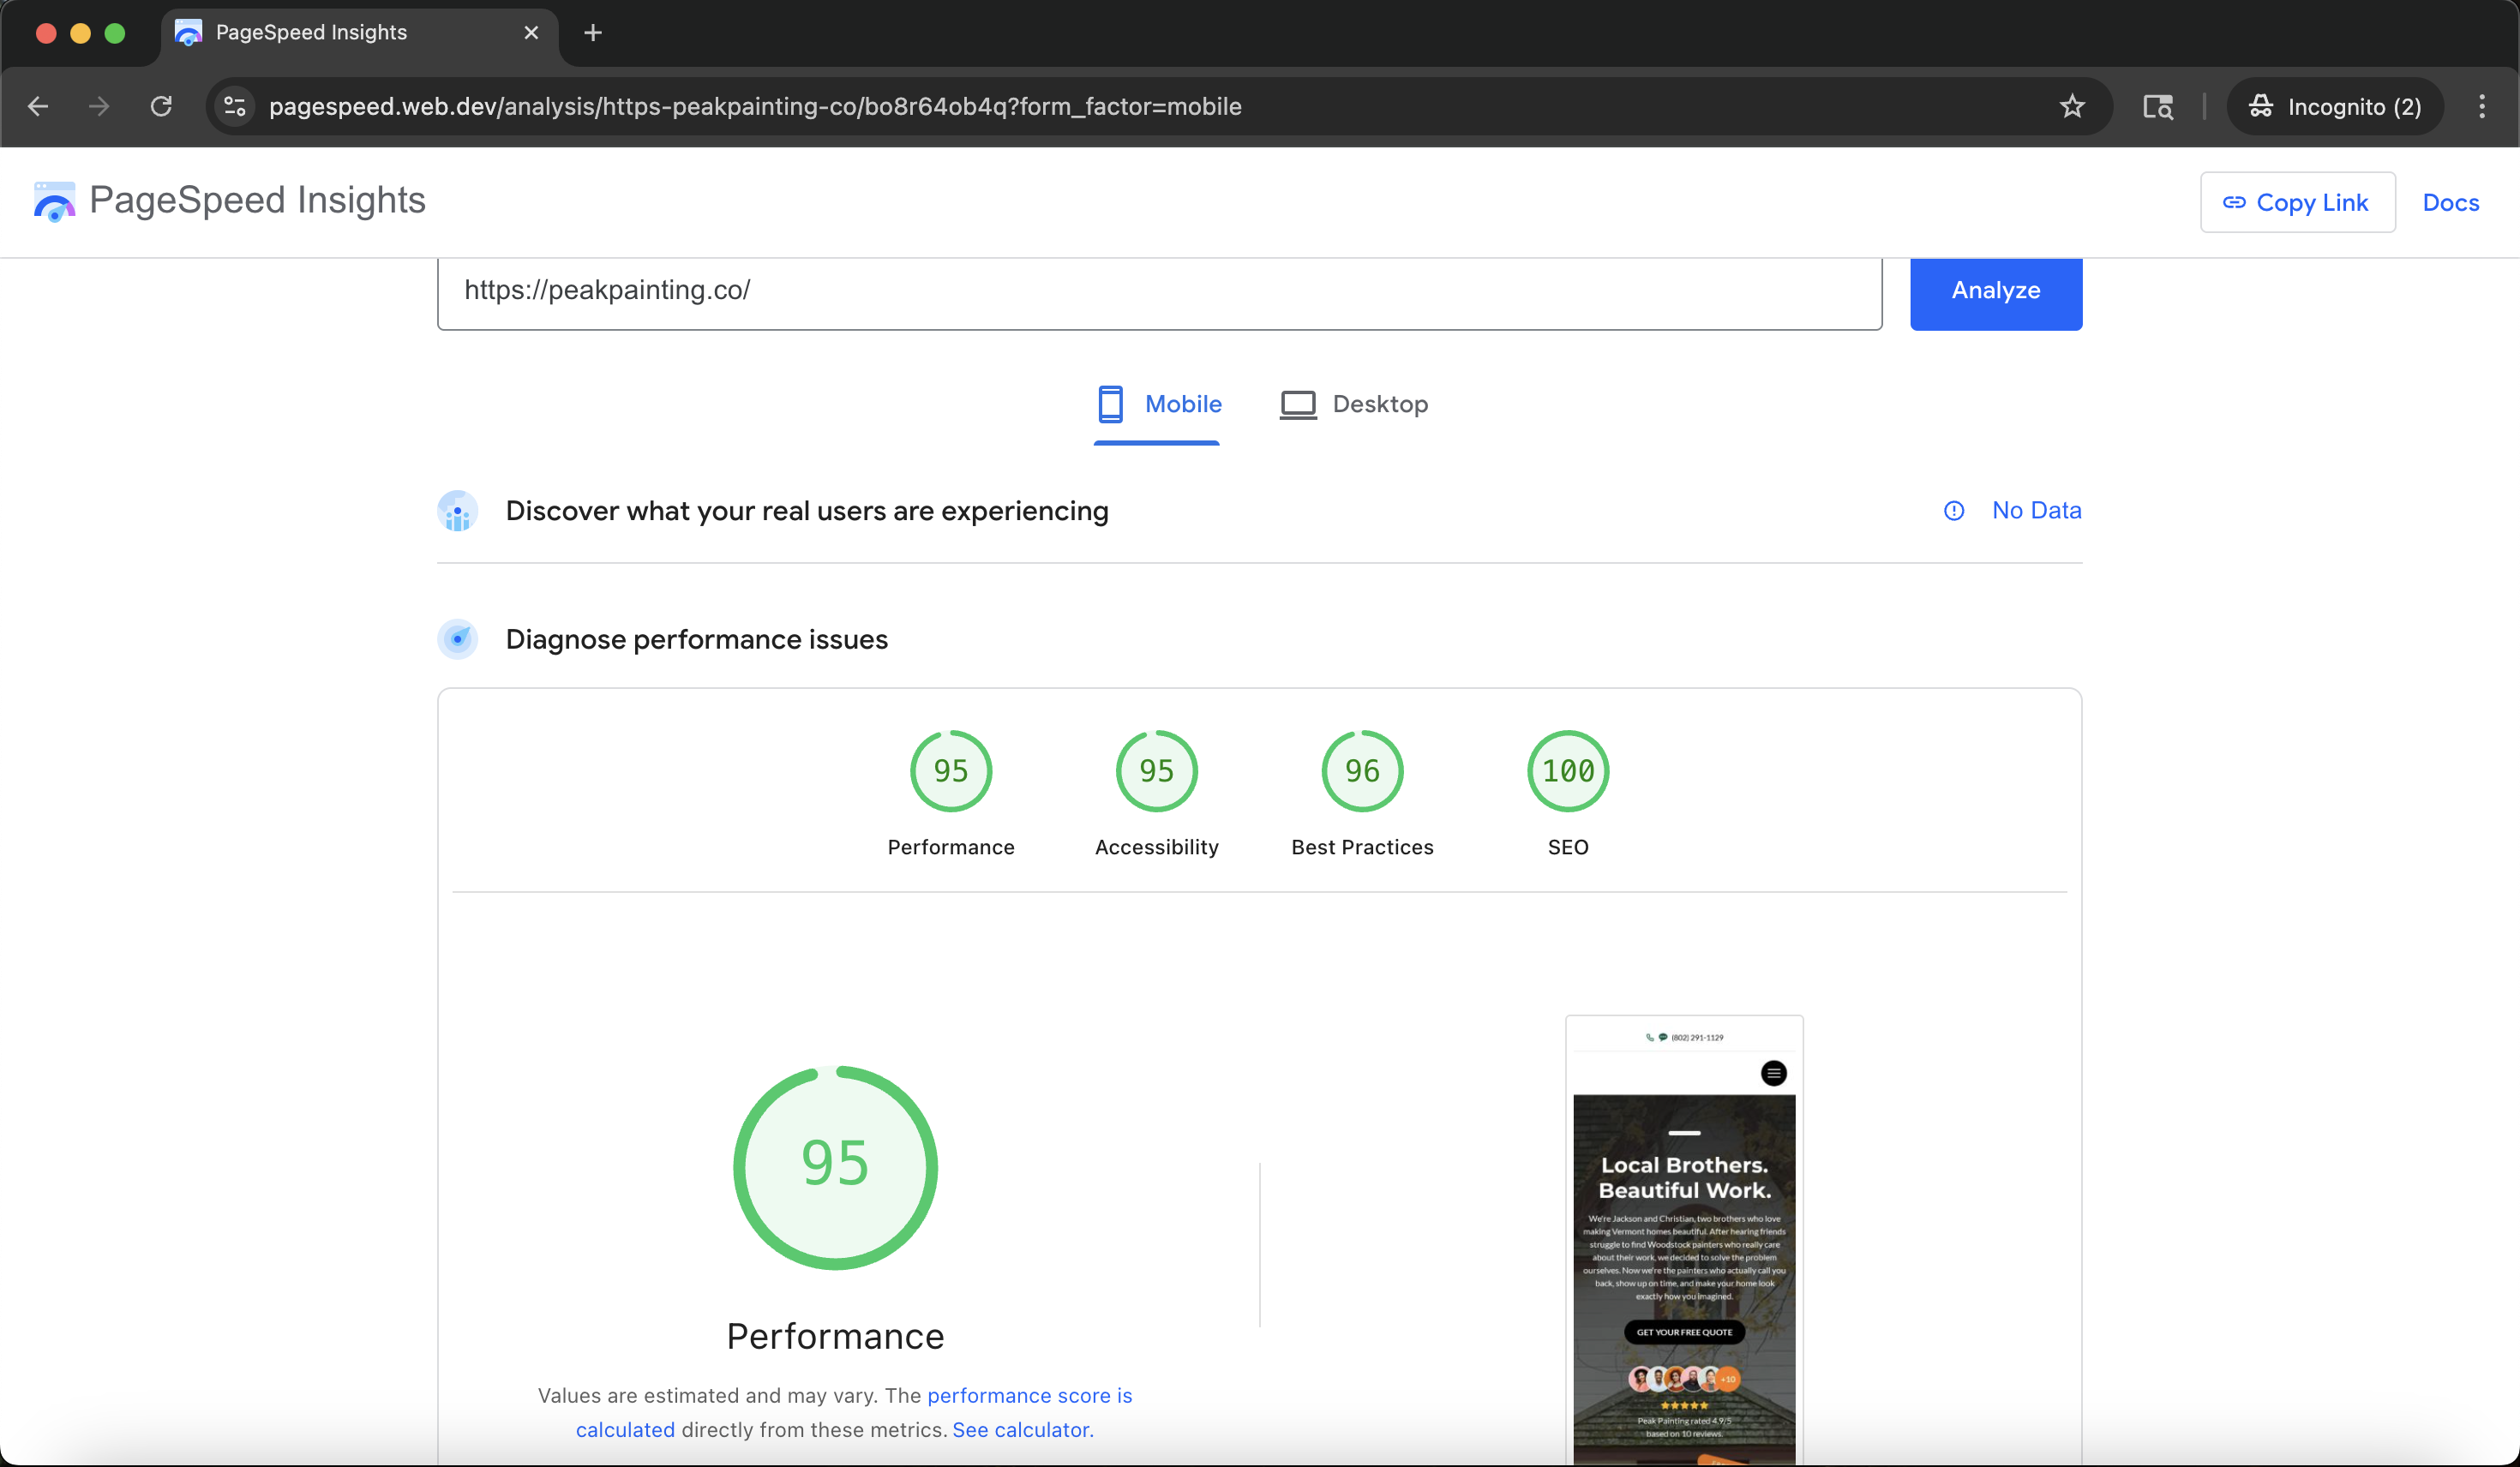Expand the real users experience section

coord(806,511)
